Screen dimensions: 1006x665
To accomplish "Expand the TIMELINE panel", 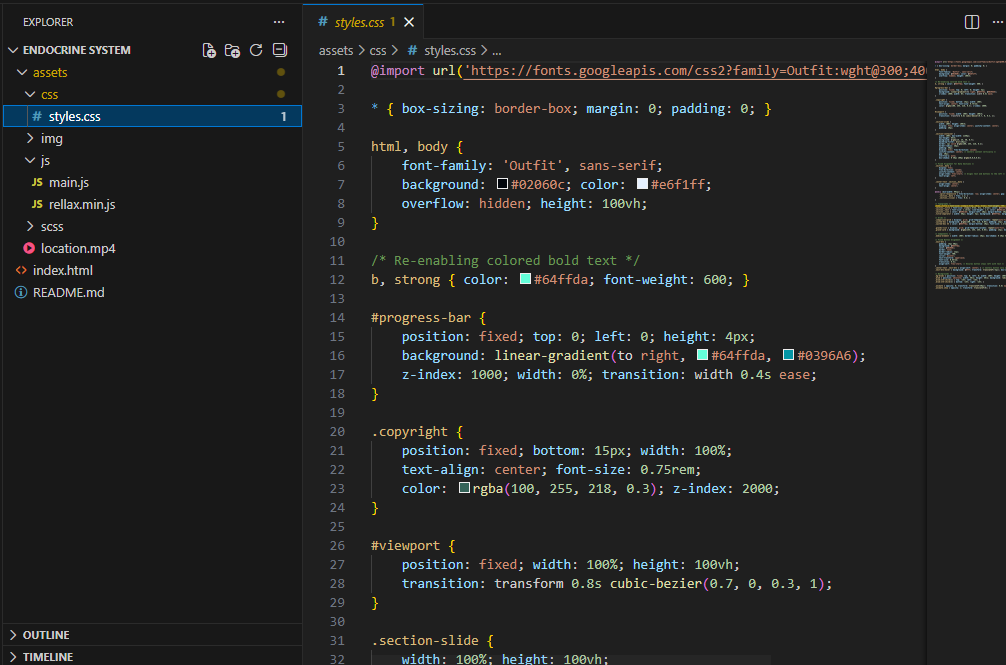I will pyautogui.click(x=48, y=657).
